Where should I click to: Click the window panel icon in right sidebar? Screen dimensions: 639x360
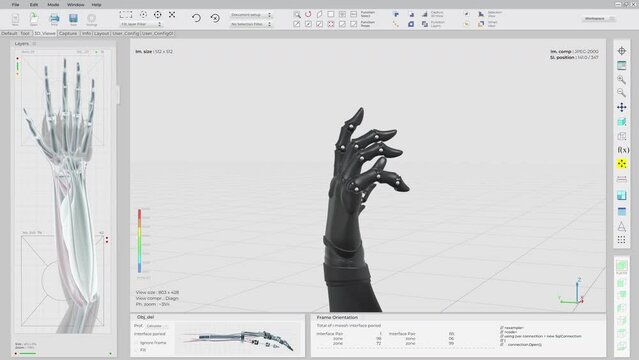coord(621,65)
